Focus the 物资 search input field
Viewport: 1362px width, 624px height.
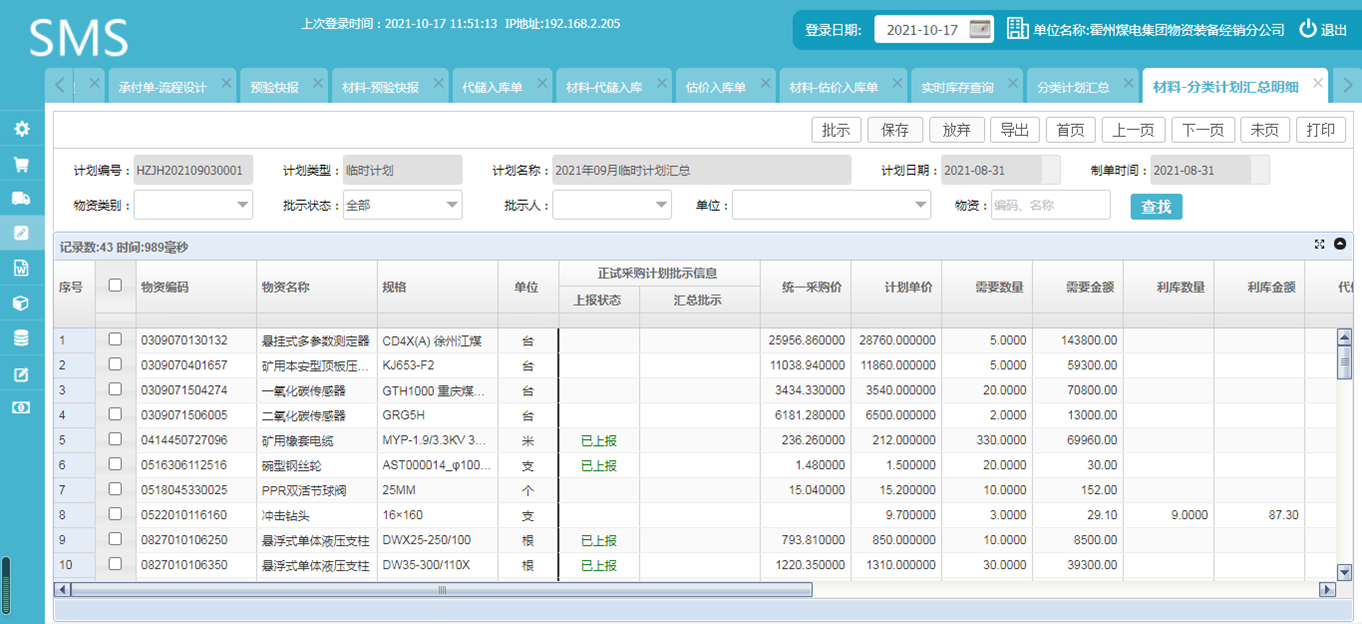point(1050,205)
